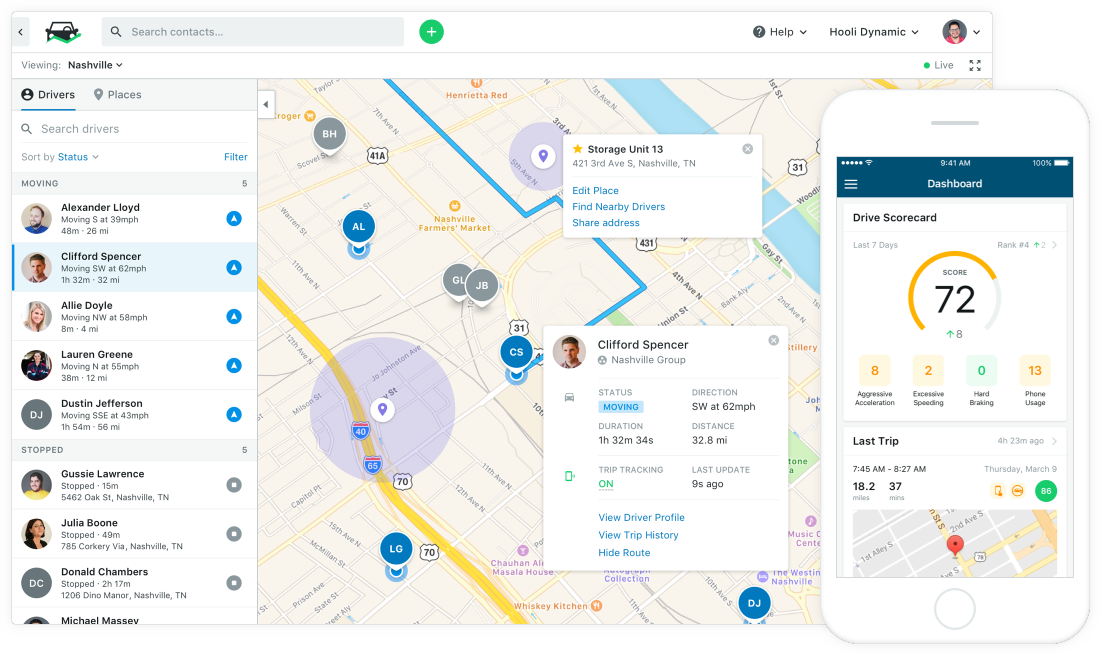Click the View Trip History link
The image size is (1100, 654).
(x=638, y=535)
